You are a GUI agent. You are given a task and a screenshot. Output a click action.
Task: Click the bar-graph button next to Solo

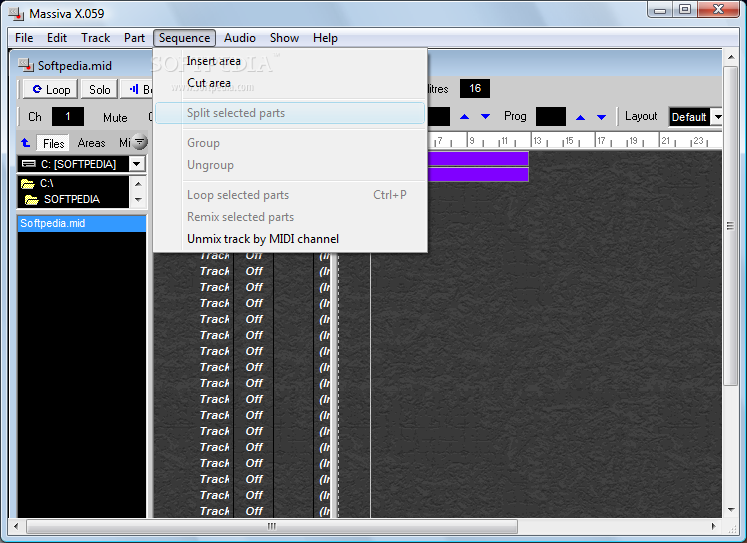137,90
